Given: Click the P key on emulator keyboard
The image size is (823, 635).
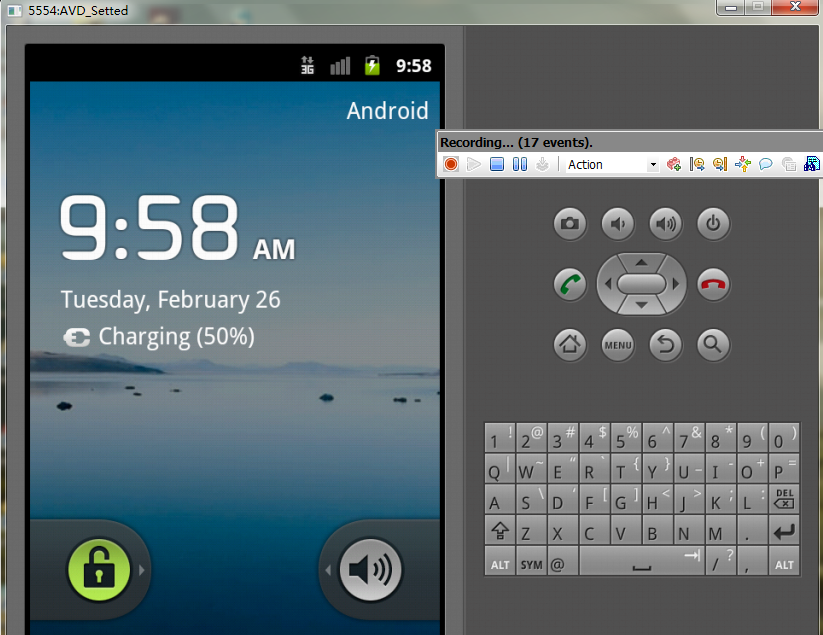Looking at the screenshot, I should click(784, 469).
